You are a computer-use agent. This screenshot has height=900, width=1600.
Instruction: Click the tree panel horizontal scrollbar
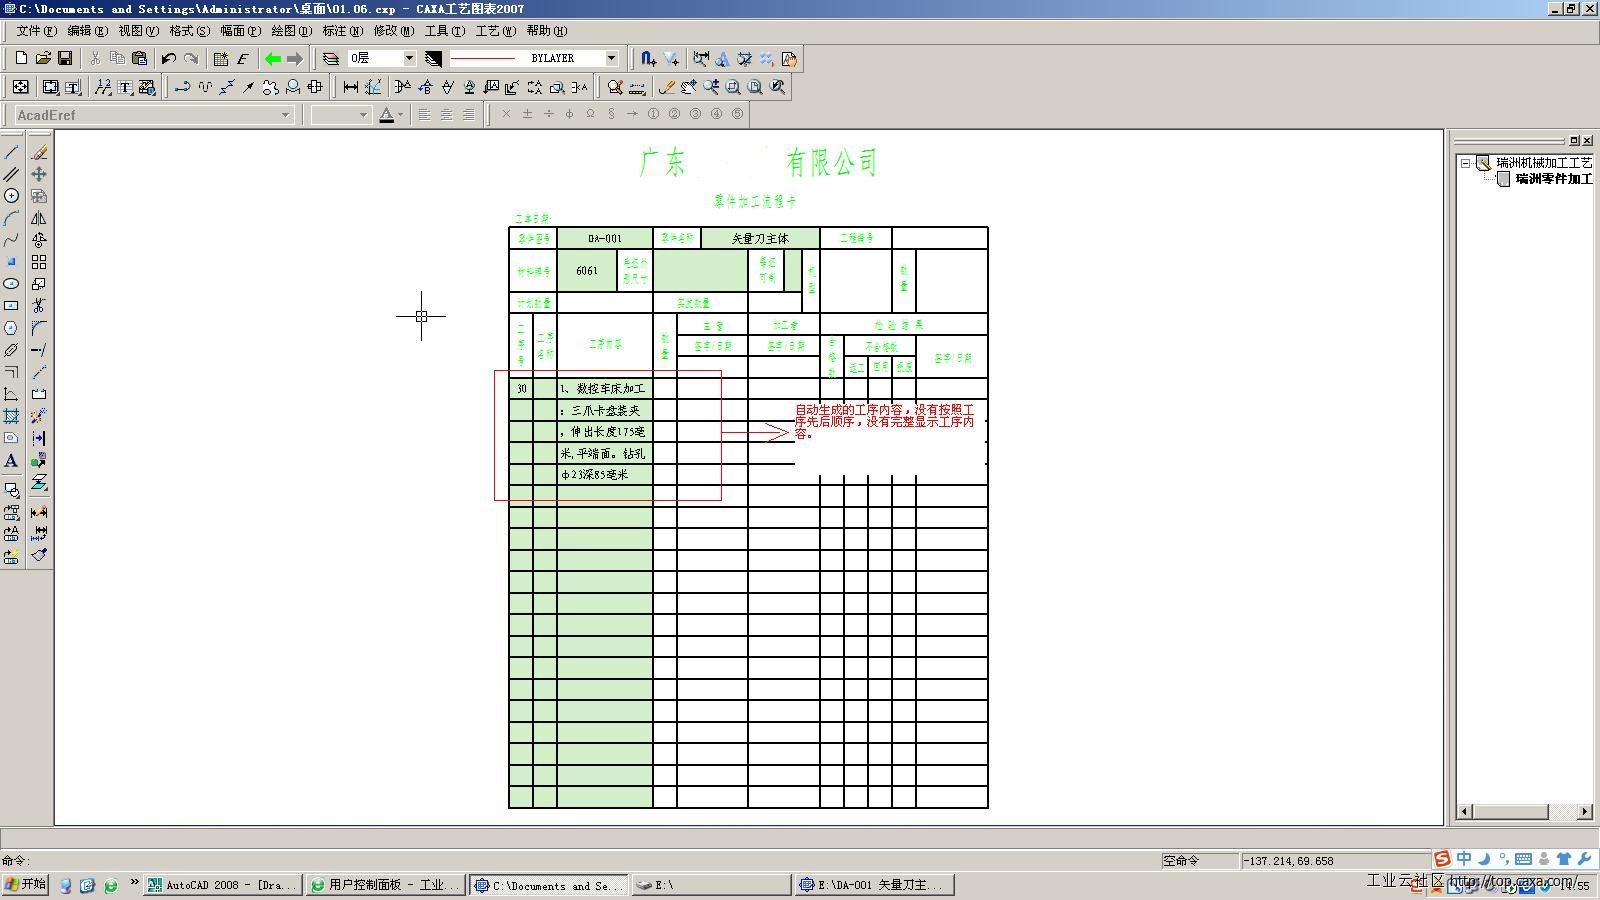[1520, 811]
